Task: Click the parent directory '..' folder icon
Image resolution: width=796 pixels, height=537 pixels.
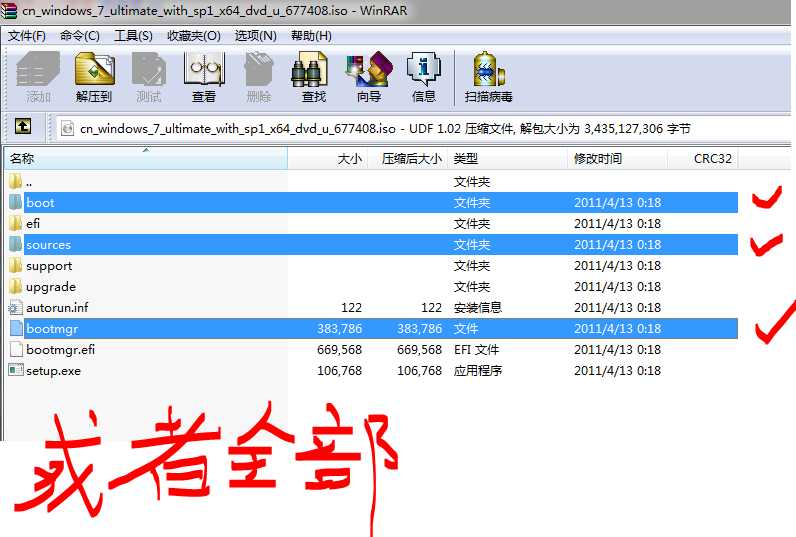Action: 16,181
